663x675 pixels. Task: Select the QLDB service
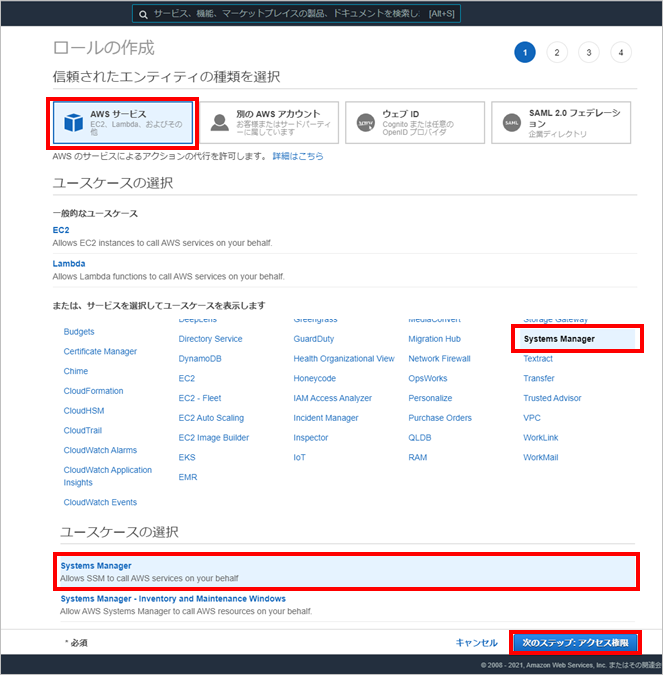[x=420, y=438]
